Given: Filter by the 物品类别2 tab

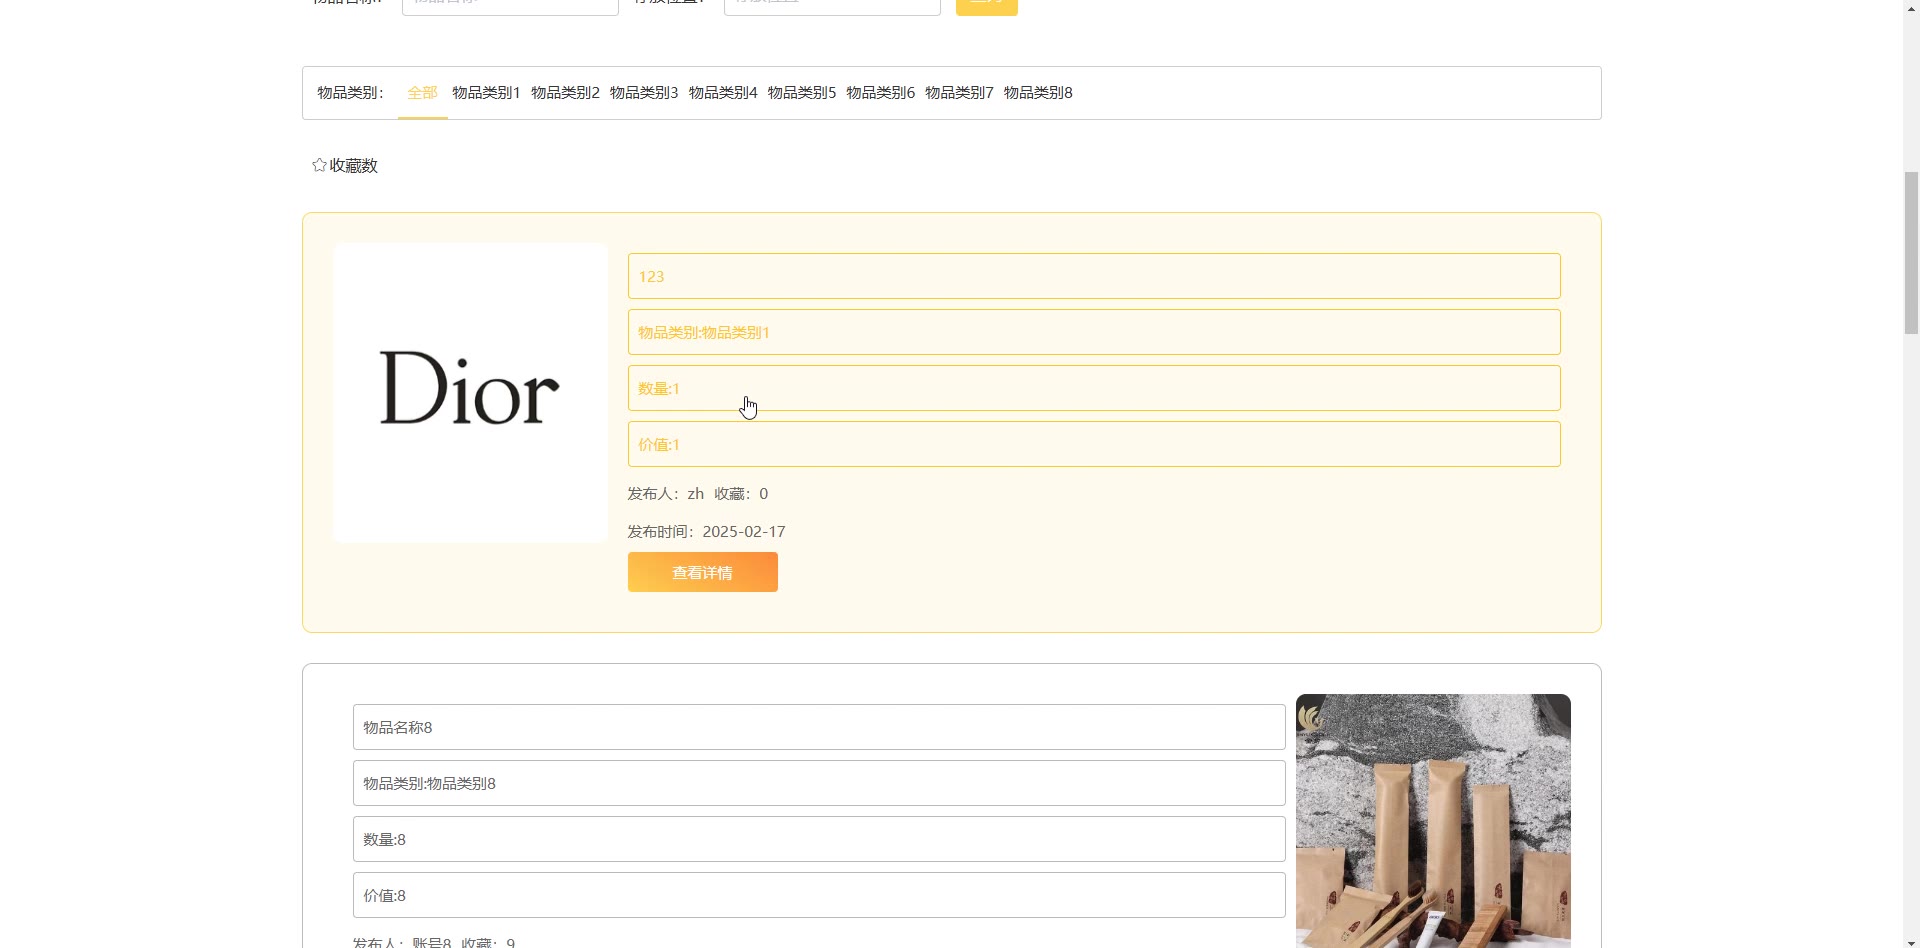Looking at the screenshot, I should 565,93.
